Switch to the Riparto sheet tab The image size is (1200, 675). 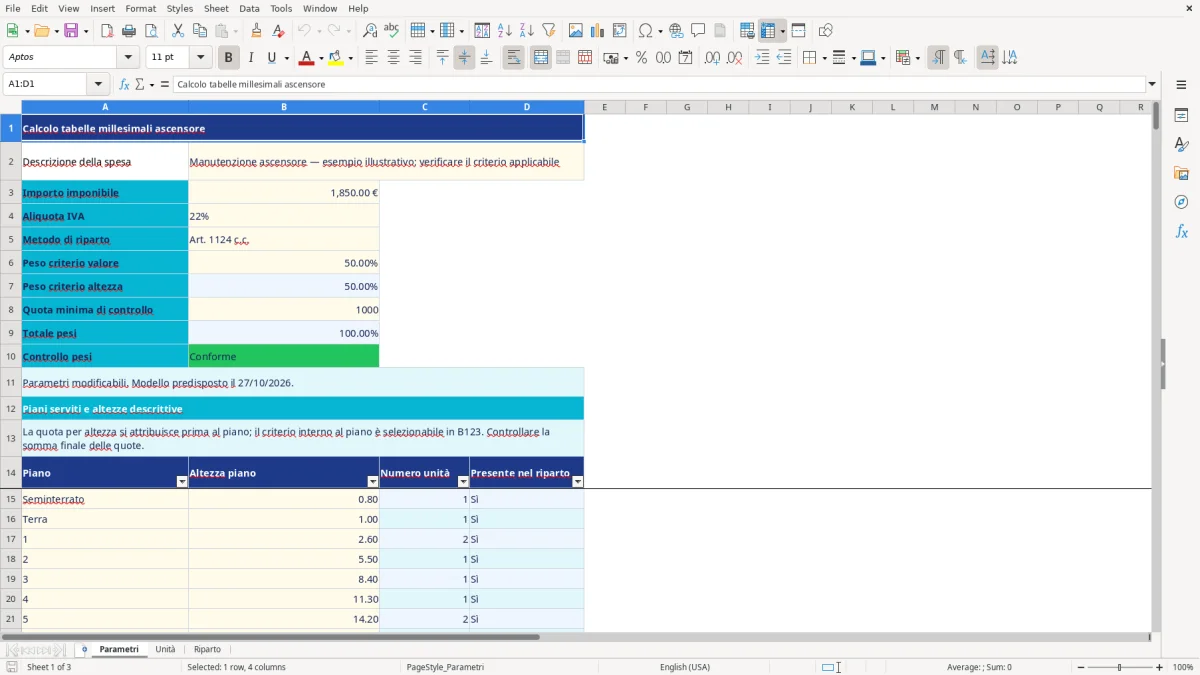pos(207,649)
